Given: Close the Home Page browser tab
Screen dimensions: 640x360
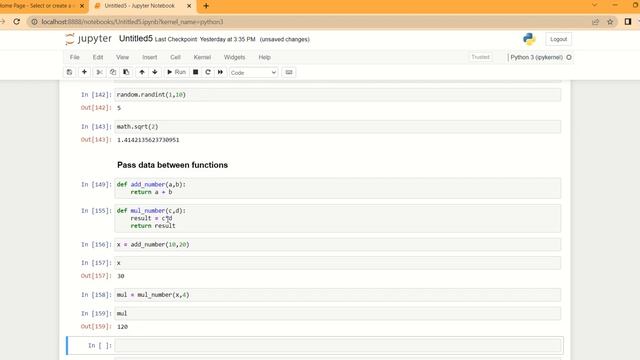Looking at the screenshot, I should pyautogui.click(x=82, y=6).
